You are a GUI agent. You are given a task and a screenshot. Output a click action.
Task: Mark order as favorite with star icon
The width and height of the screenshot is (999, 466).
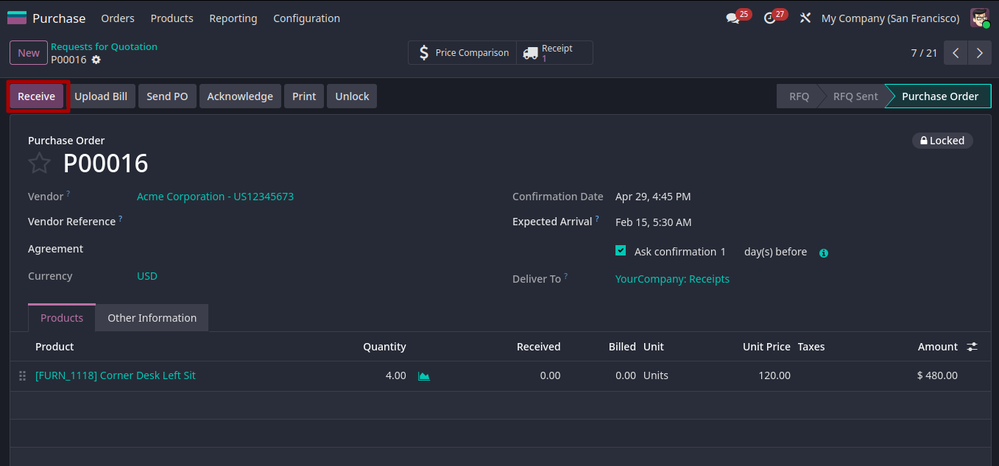[x=40, y=163]
